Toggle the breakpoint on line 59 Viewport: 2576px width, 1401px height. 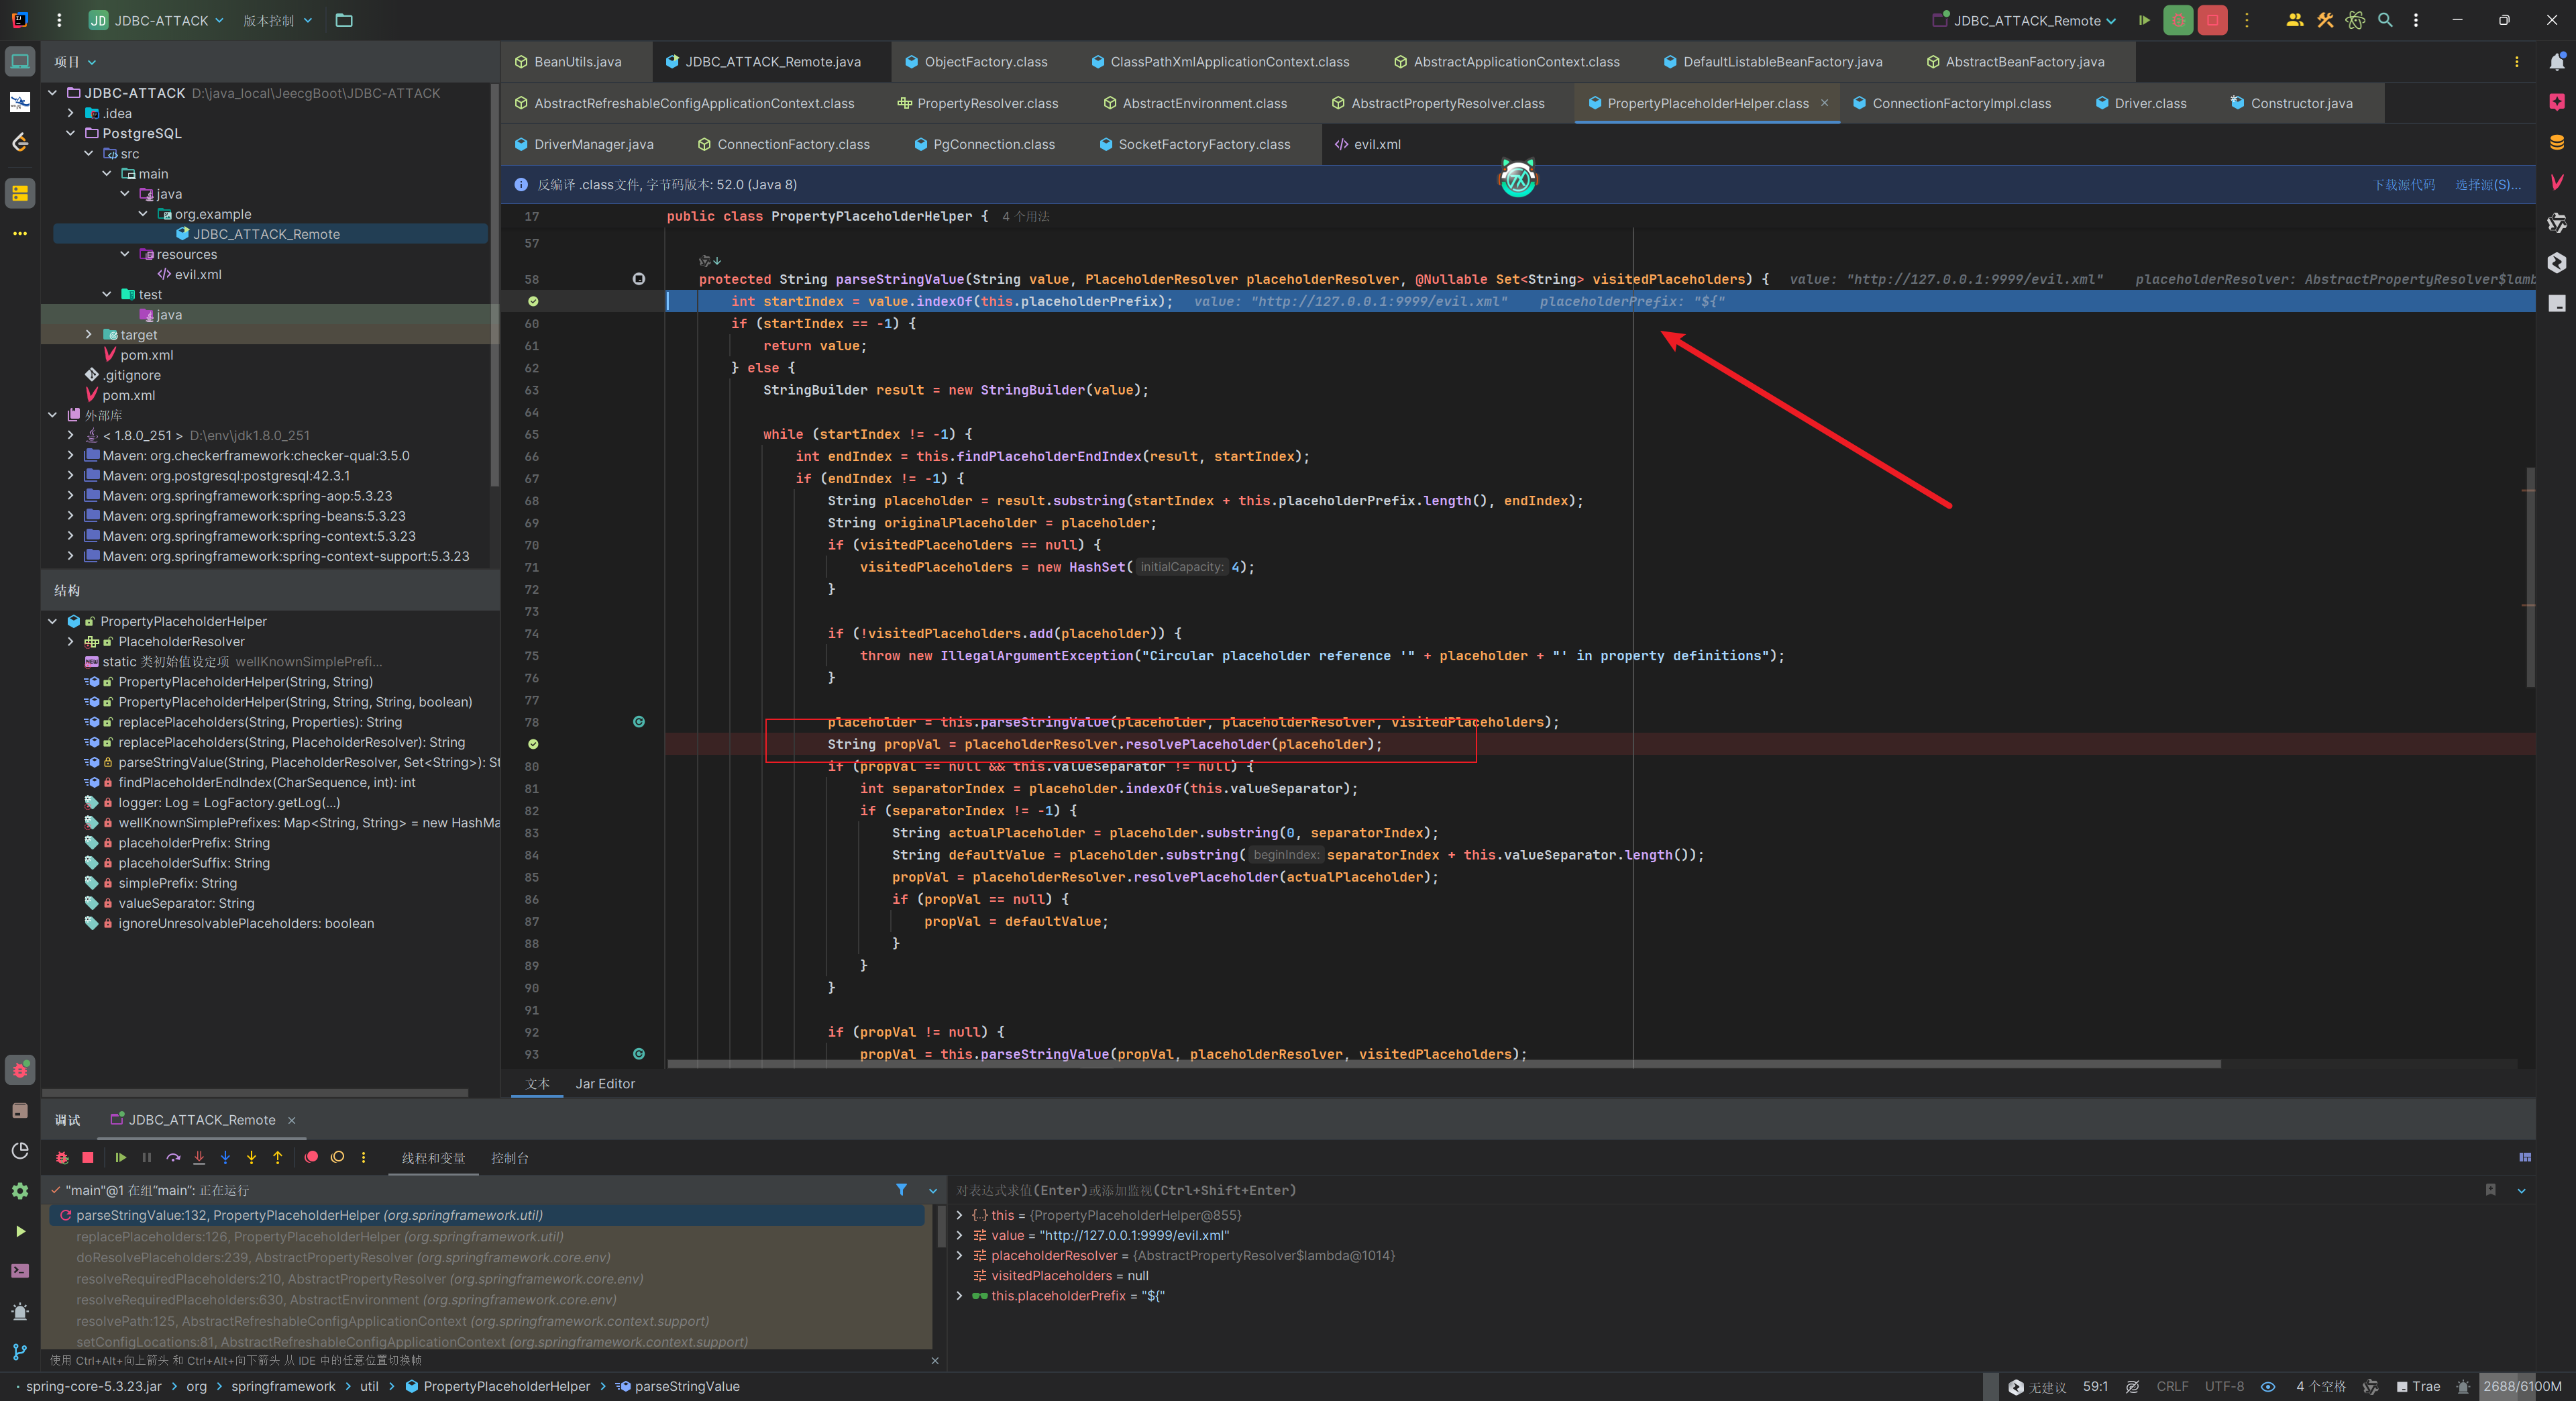point(533,301)
